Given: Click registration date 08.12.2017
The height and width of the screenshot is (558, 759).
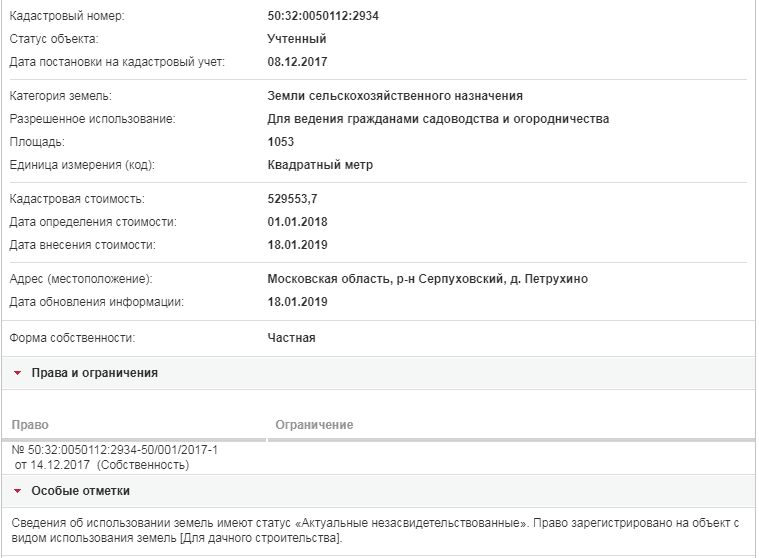Looking at the screenshot, I should (x=297, y=62).
